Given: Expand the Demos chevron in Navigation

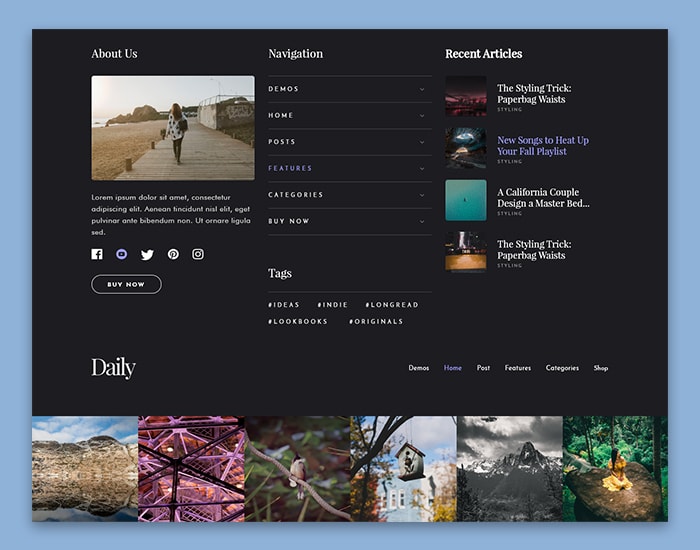Looking at the screenshot, I should coord(422,89).
